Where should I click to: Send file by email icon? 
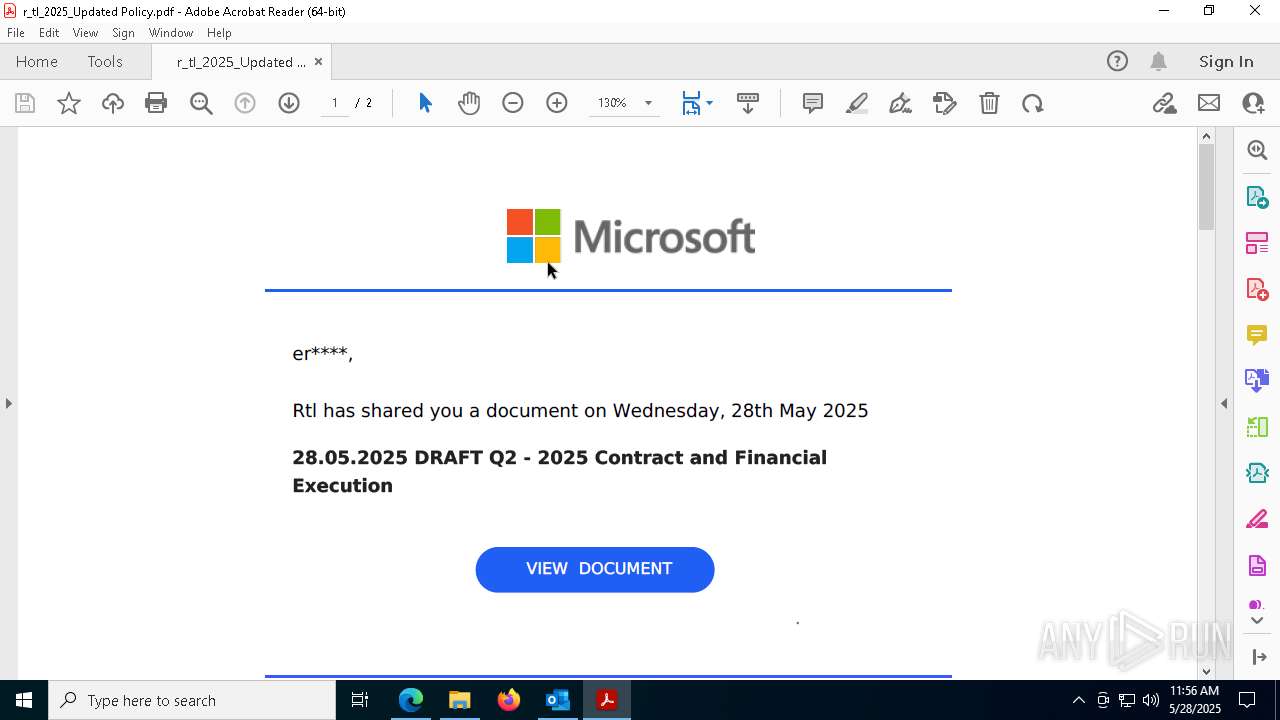(x=1209, y=103)
